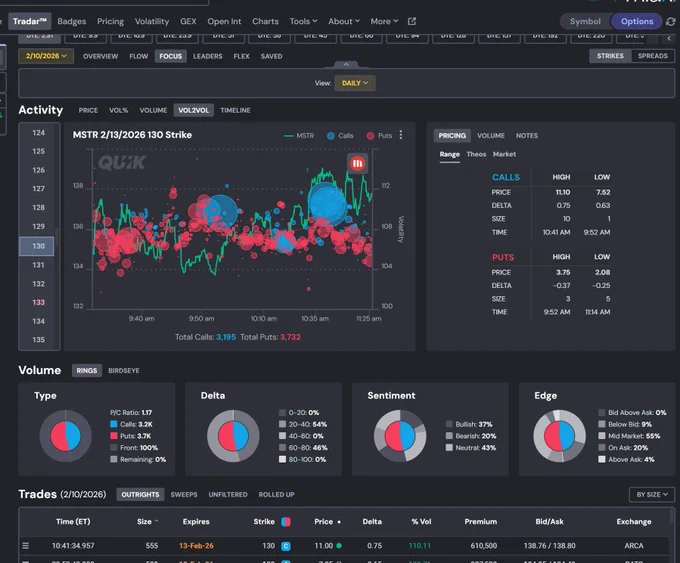Show UNFILTERED trades
This screenshot has width=680, height=563.
(228, 494)
